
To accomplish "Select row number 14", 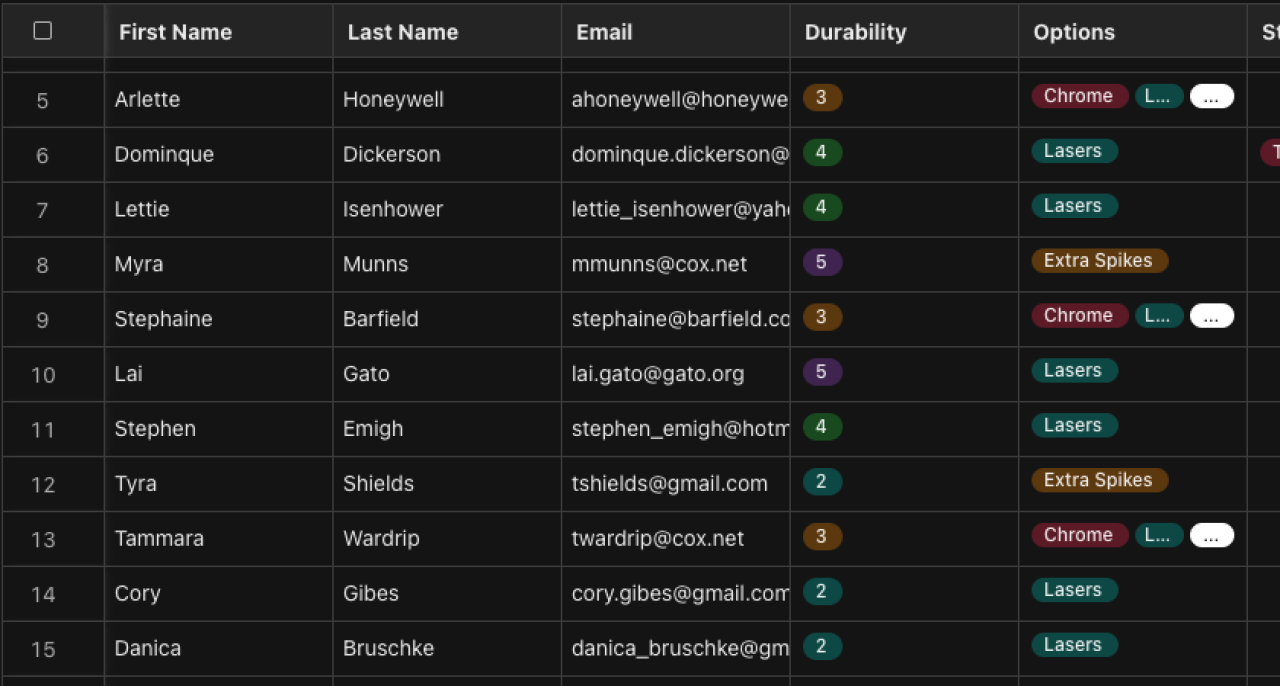I will (x=42, y=594).
